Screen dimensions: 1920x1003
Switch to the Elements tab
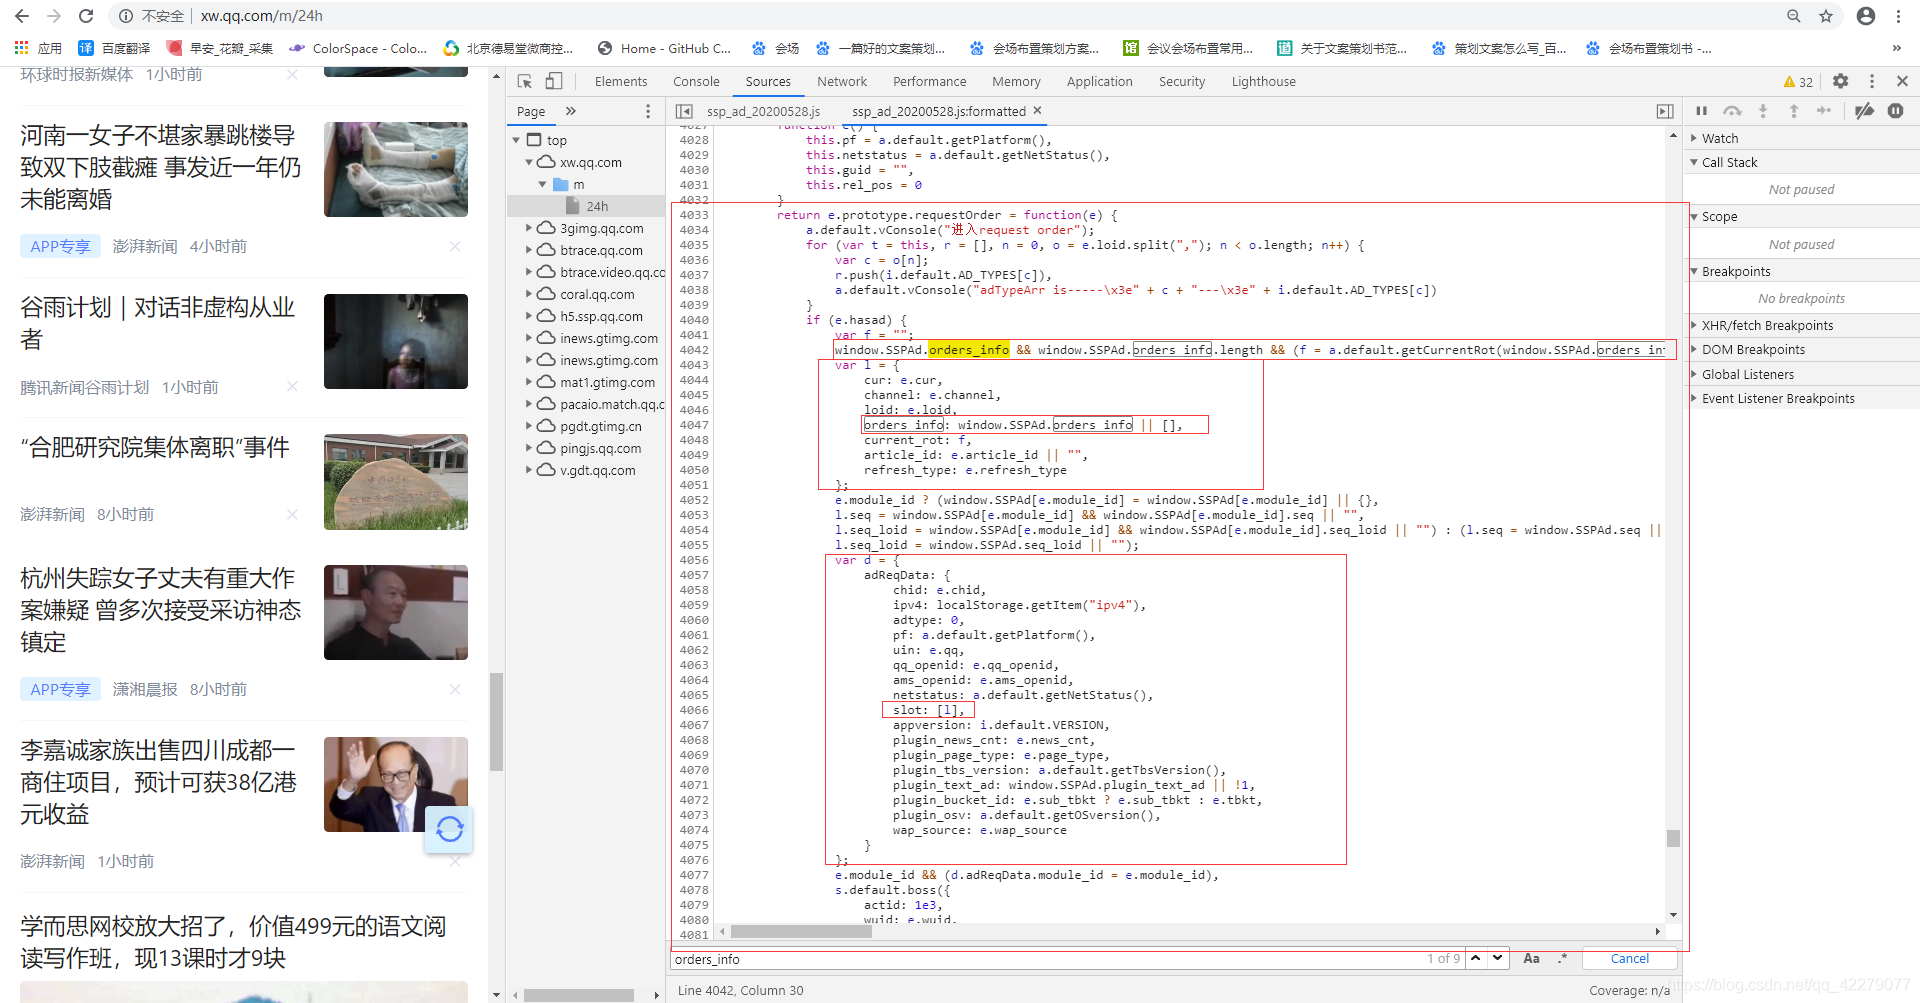(x=621, y=82)
